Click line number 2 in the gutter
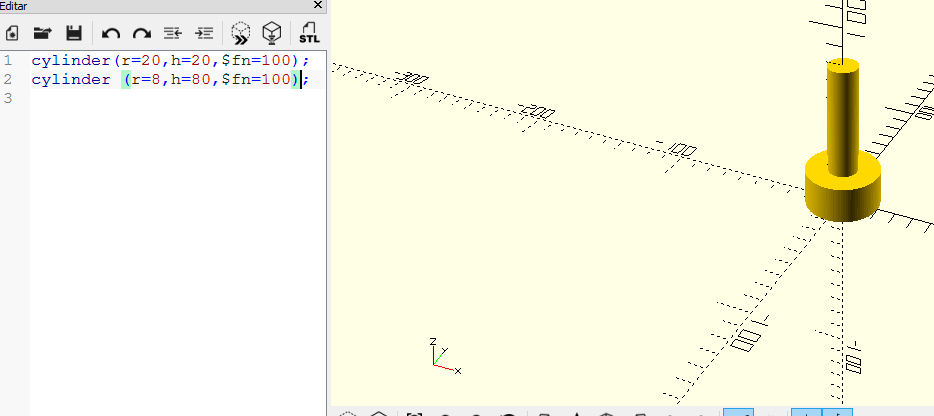 point(8,79)
